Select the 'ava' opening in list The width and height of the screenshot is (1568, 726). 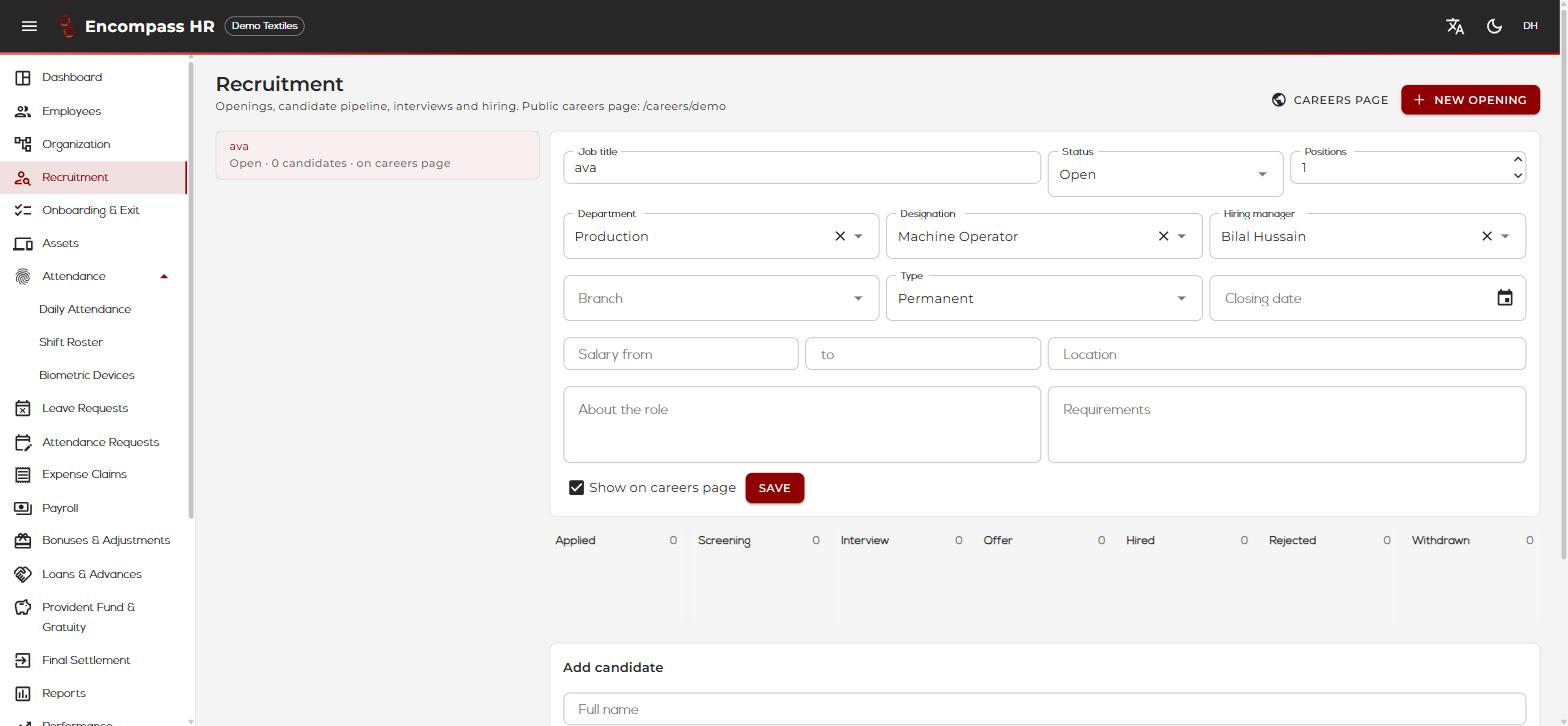click(x=377, y=155)
